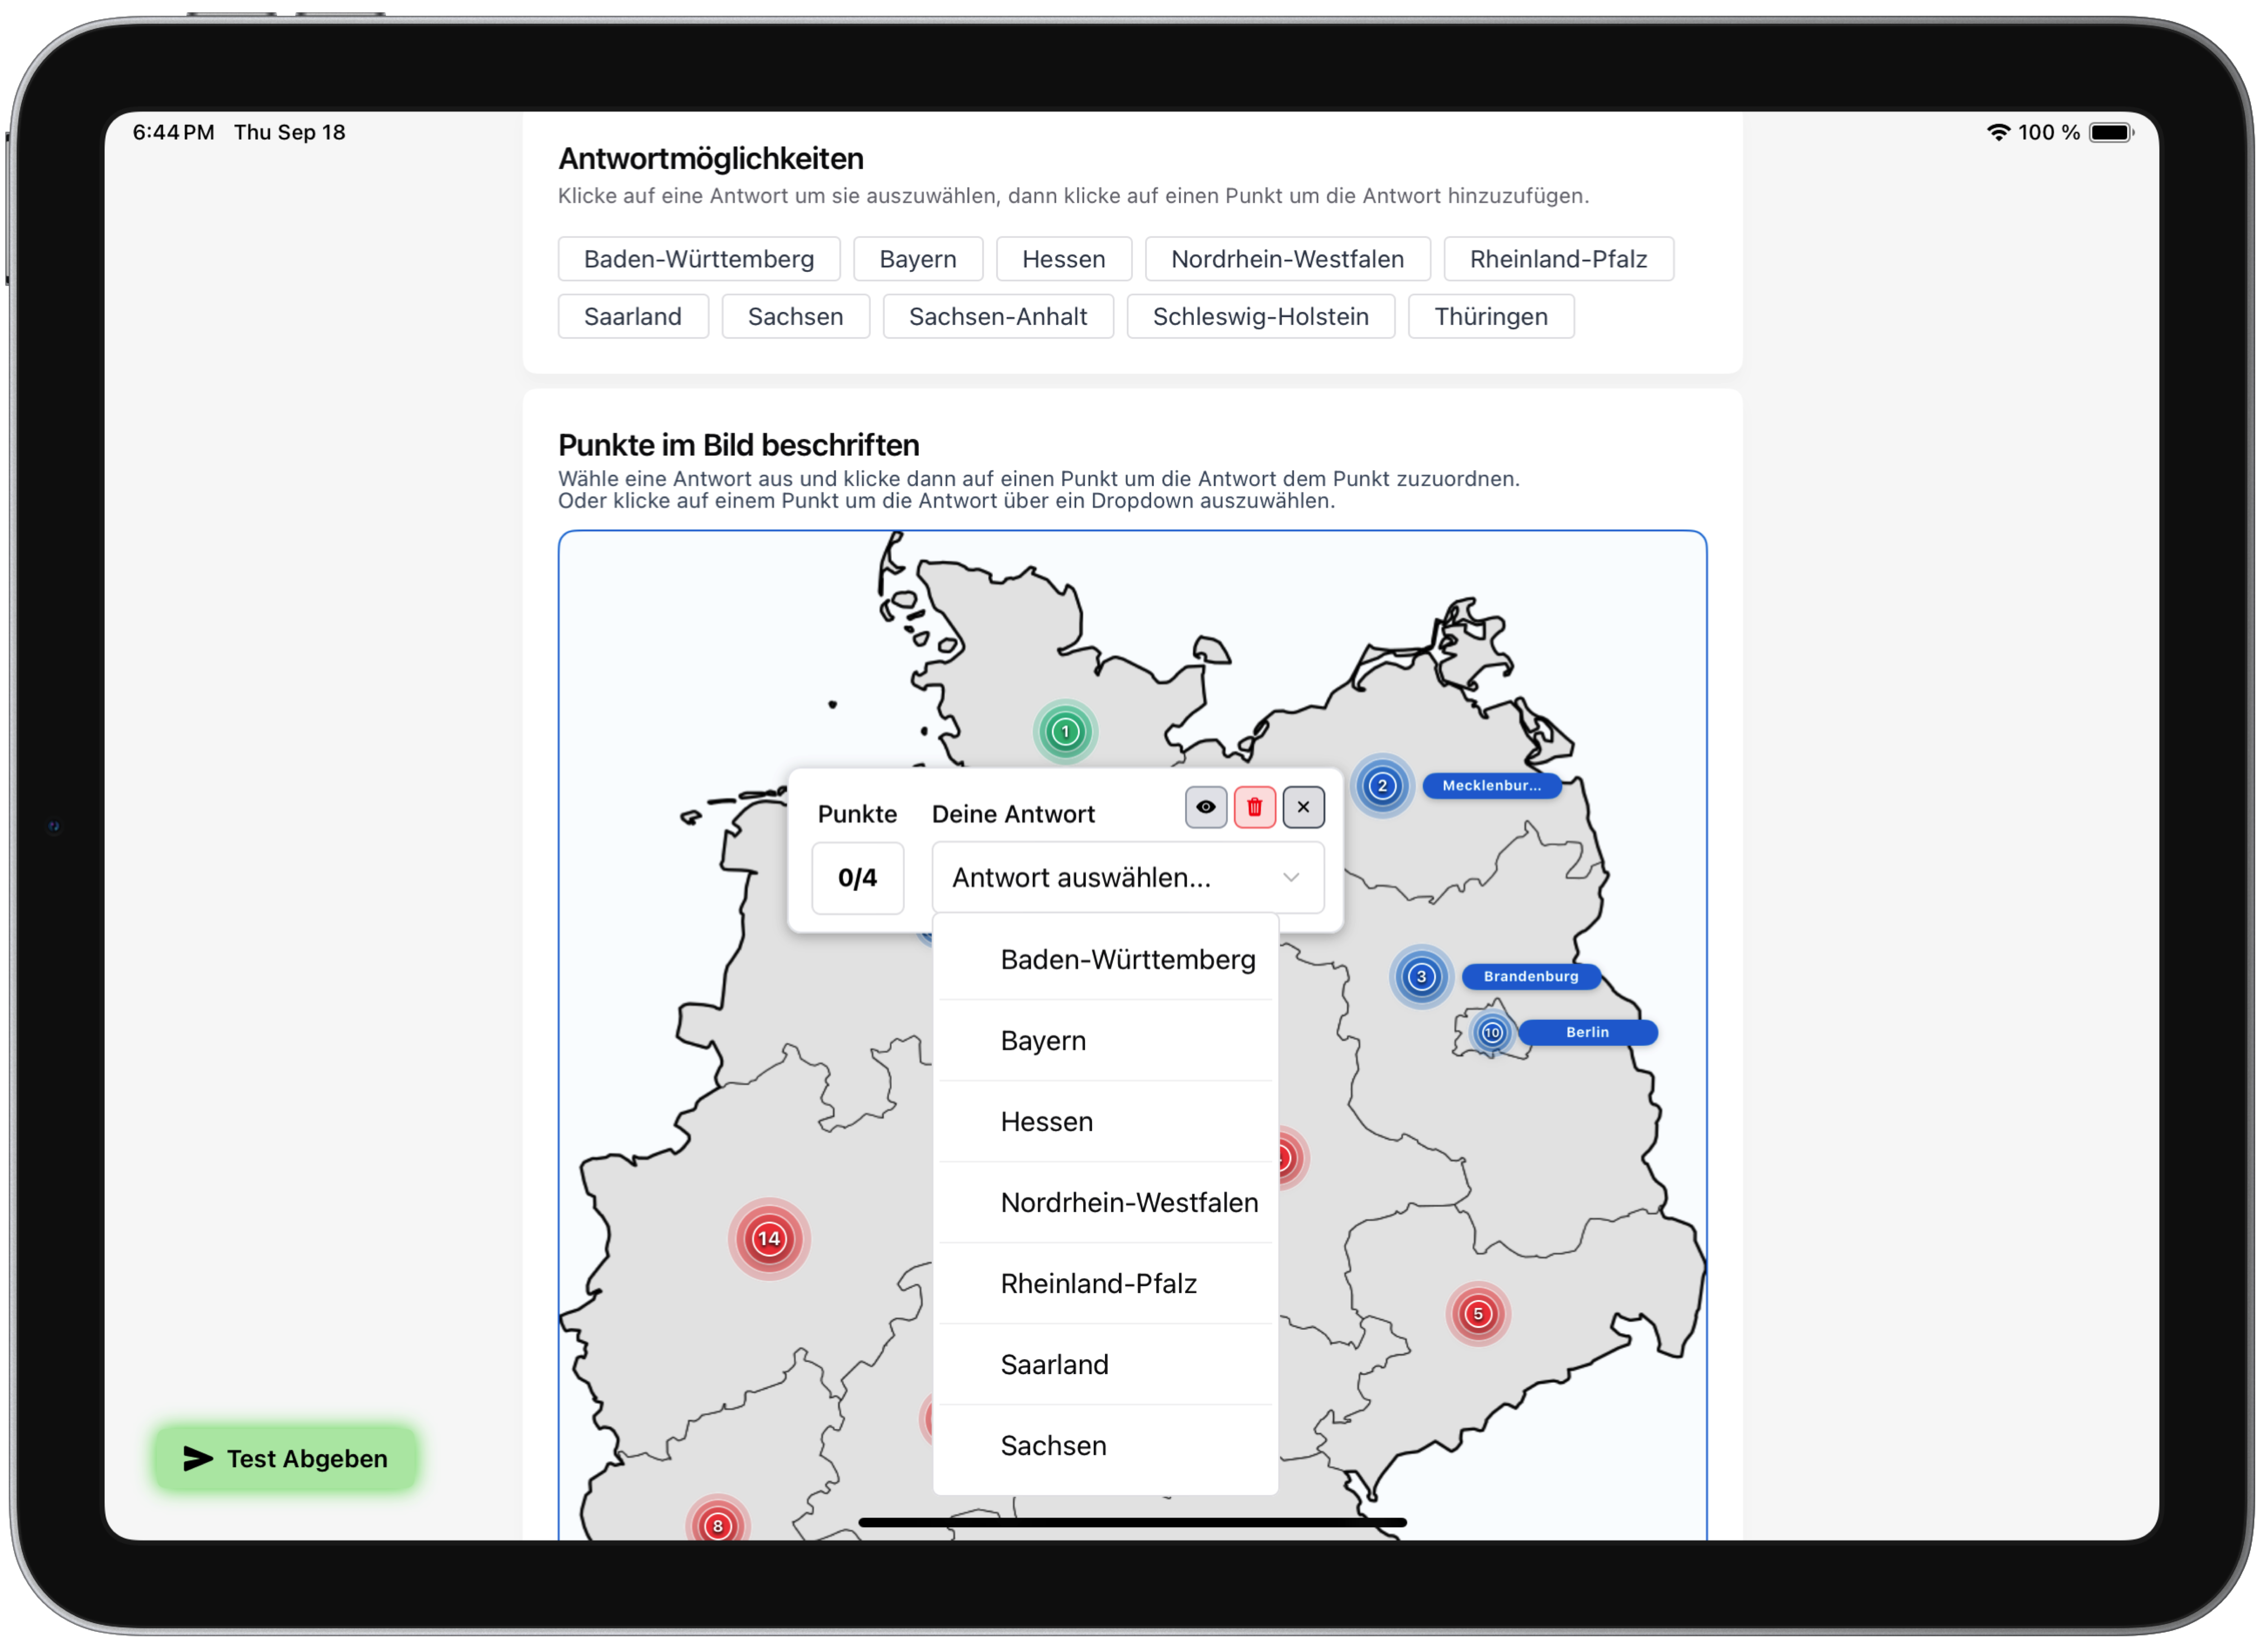Toggle visibility with the eye icon
The width and height of the screenshot is (2264, 1652).
1206,807
